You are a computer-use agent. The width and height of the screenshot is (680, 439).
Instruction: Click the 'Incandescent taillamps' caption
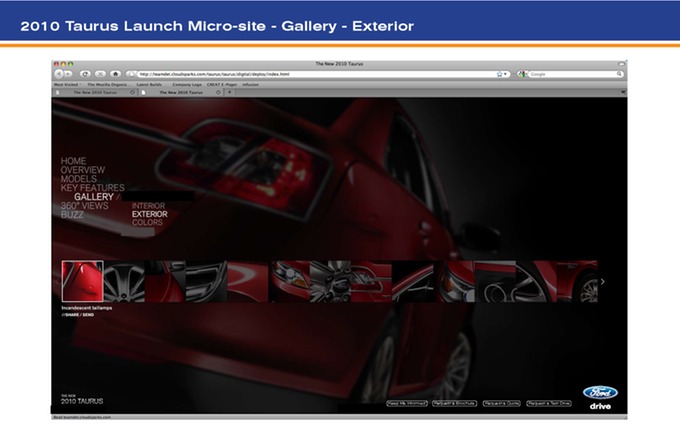pyautogui.click(x=87, y=308)
